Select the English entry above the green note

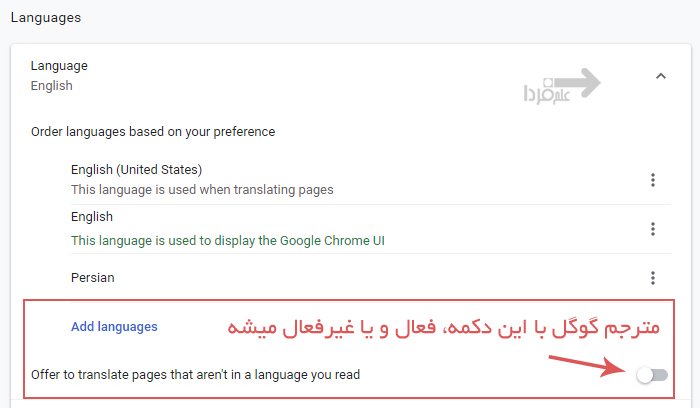(x=92, y=217)
